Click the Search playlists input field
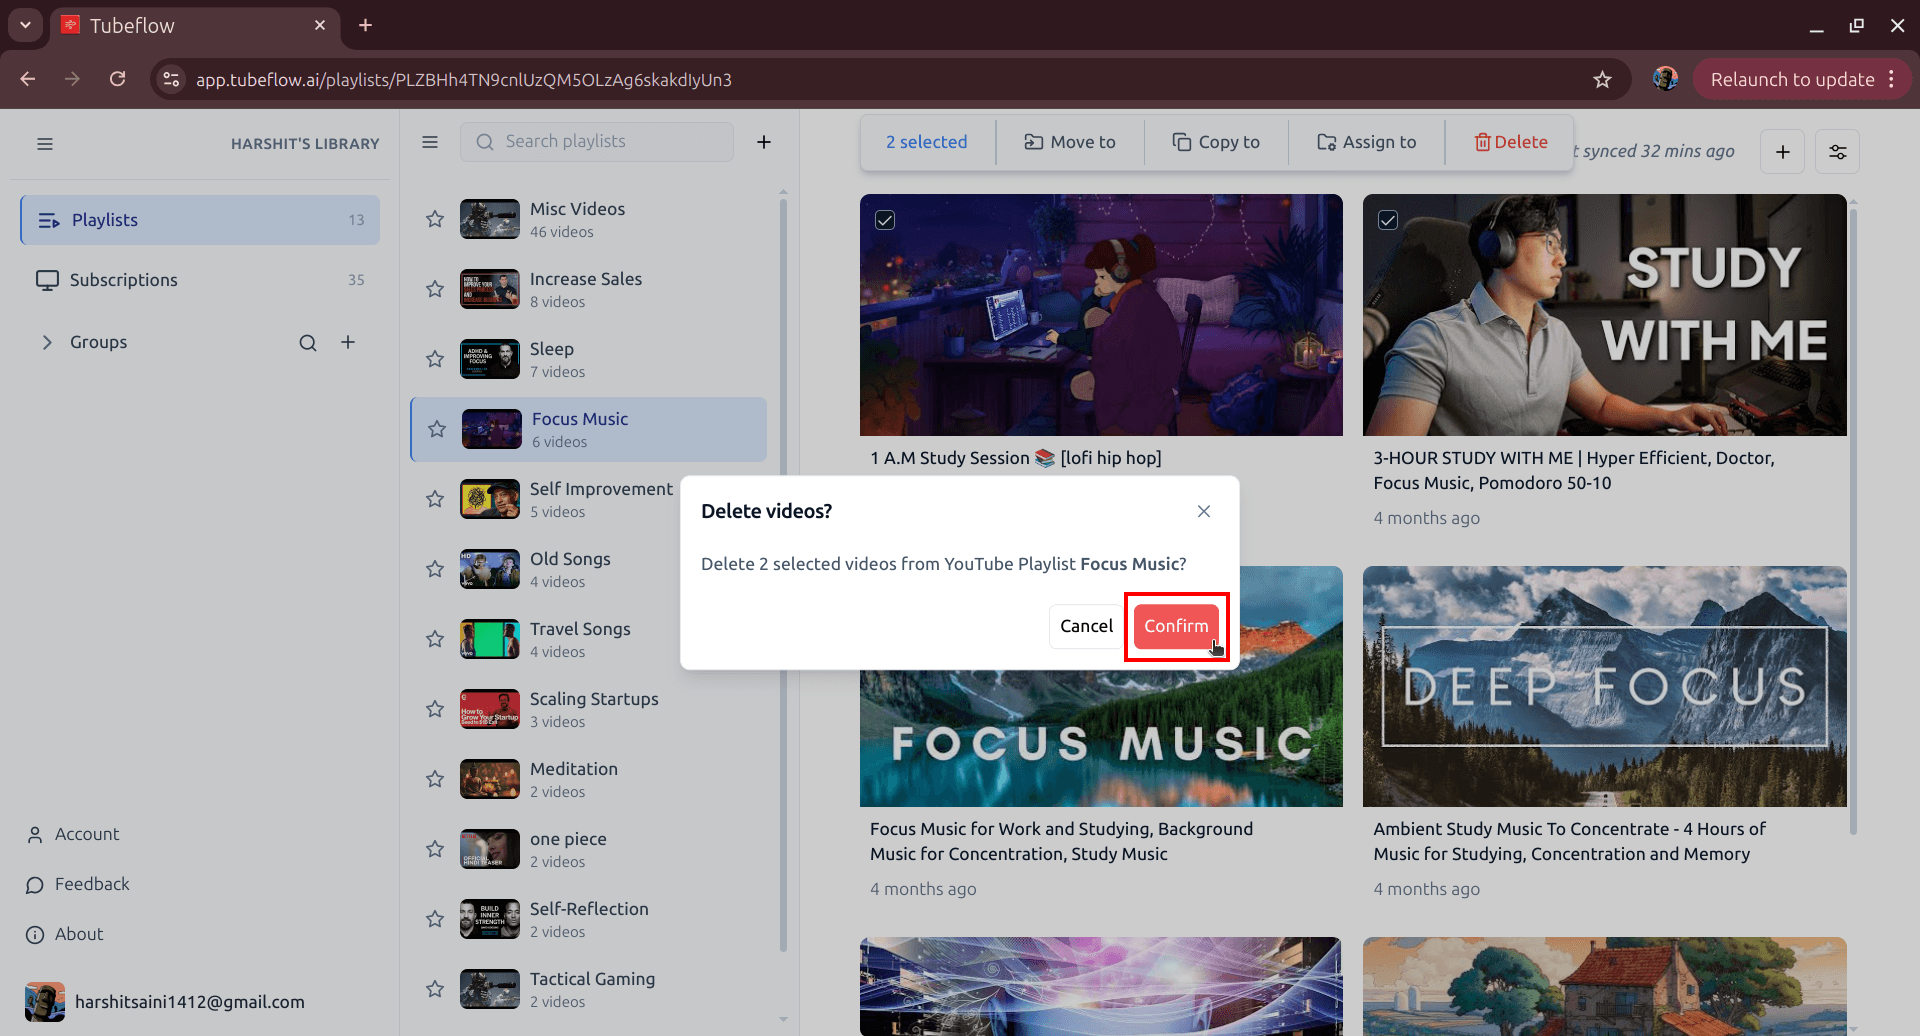This screenshot has width=1920, height=1036. click(x=597, y=141)
